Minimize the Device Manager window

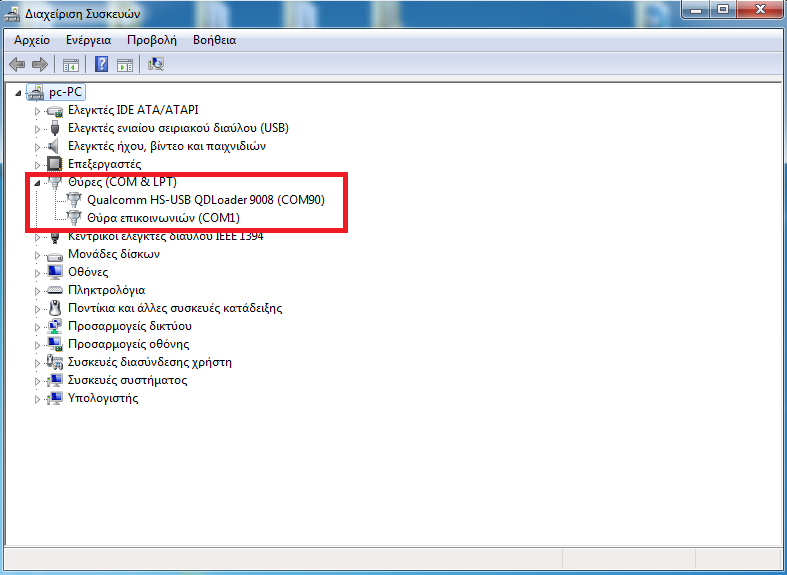point(697,10)
